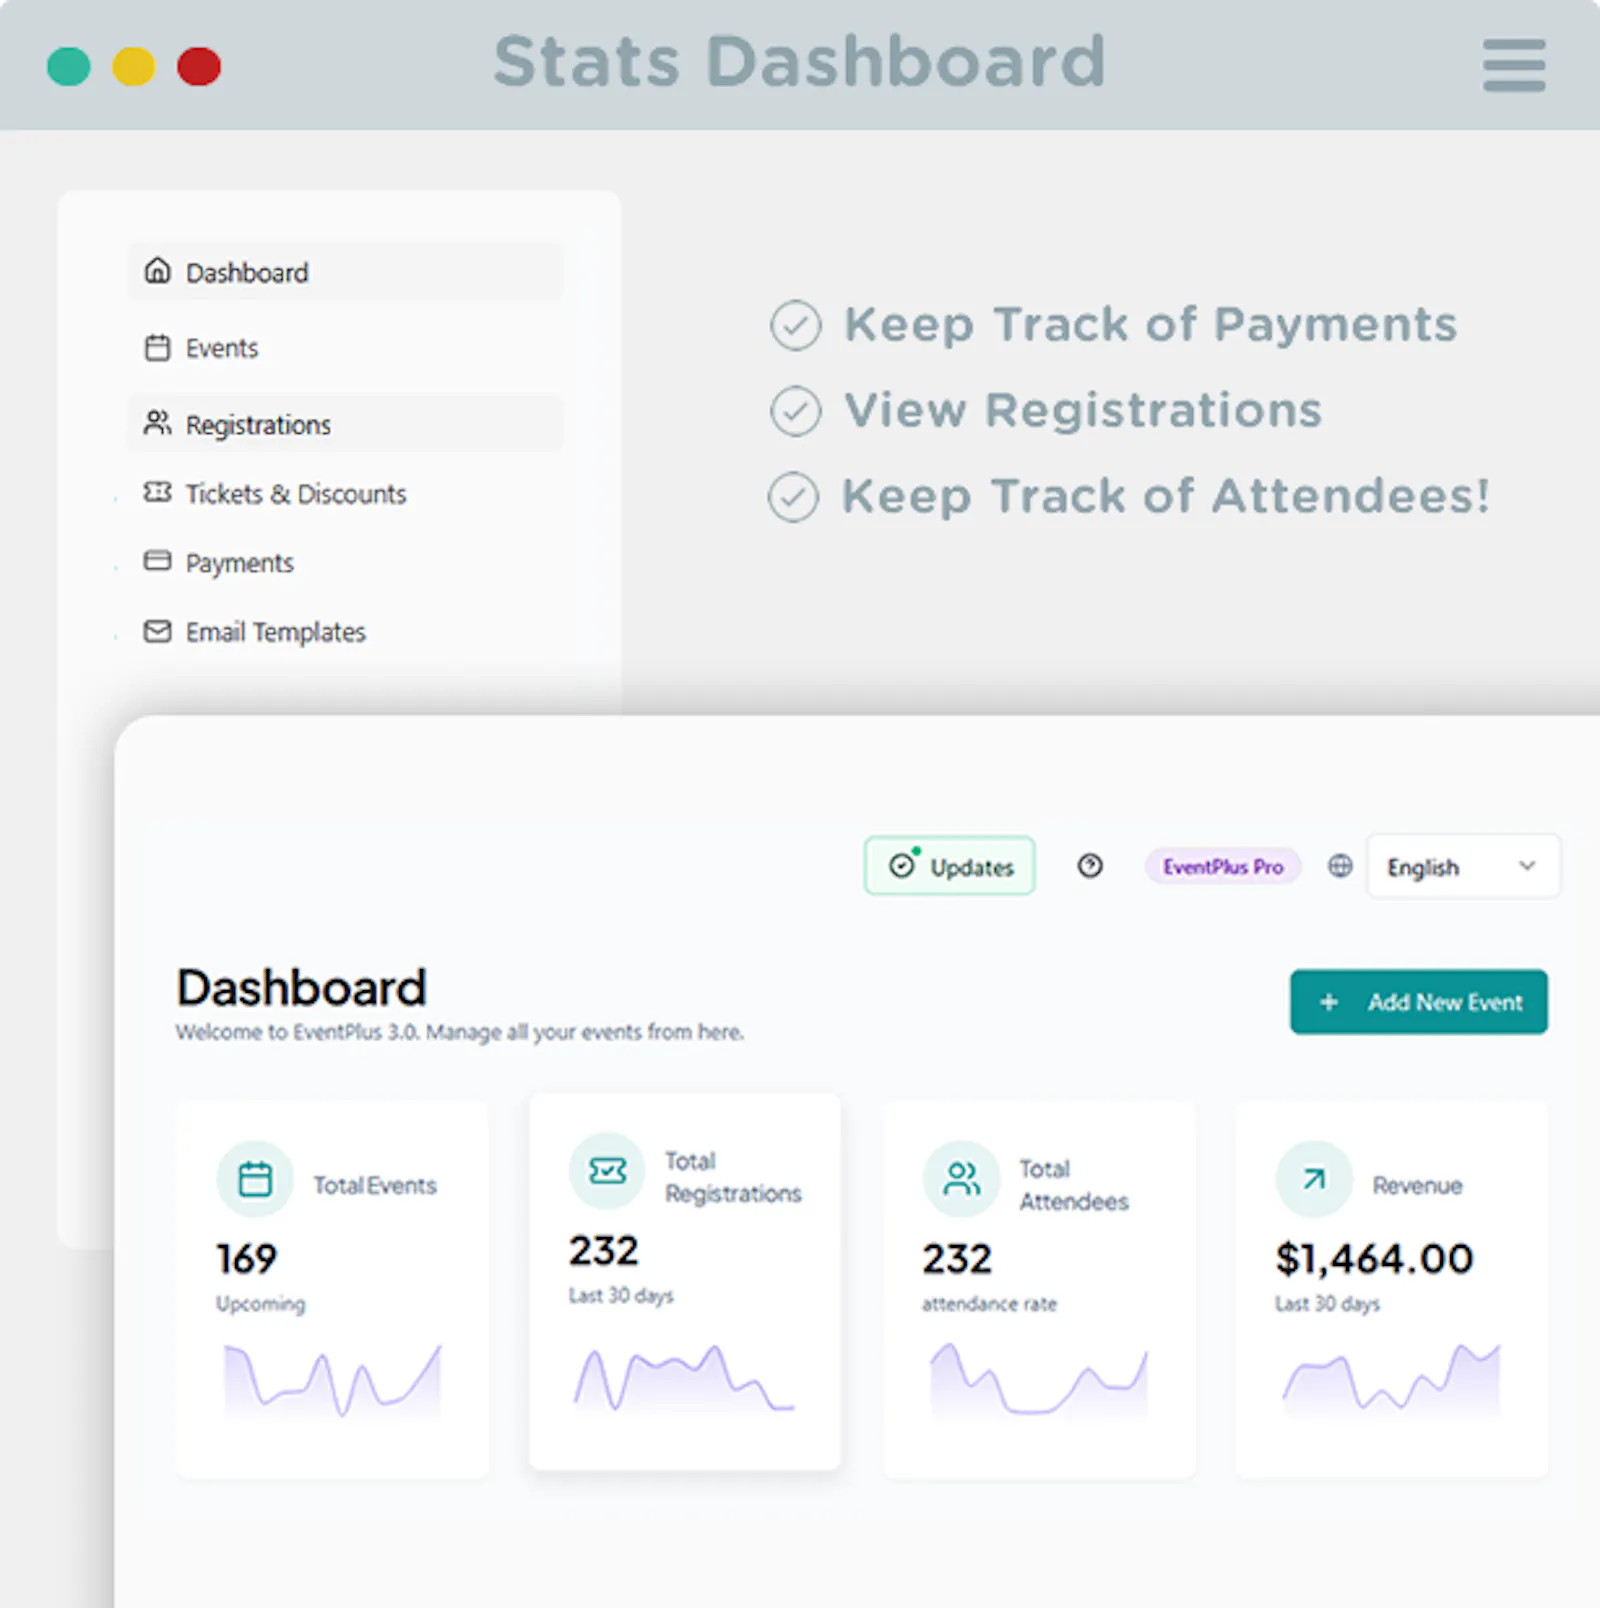Click Last 30 days under Revenue
The height and width of the screenshot is (1608, 1600).
pyautogui.click(x=1327, y=1304)
